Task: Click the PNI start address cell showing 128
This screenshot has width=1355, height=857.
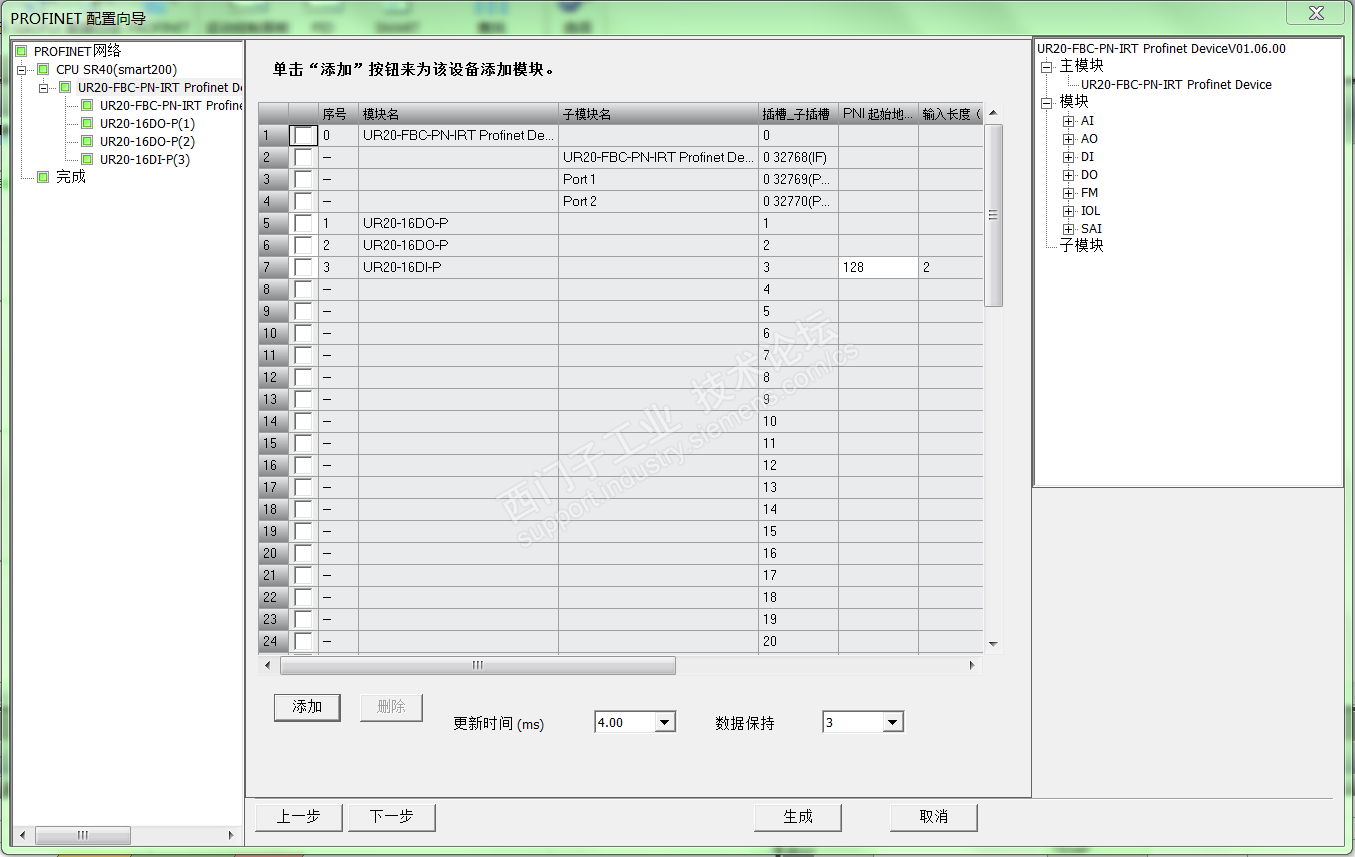Action: [878, 268]
